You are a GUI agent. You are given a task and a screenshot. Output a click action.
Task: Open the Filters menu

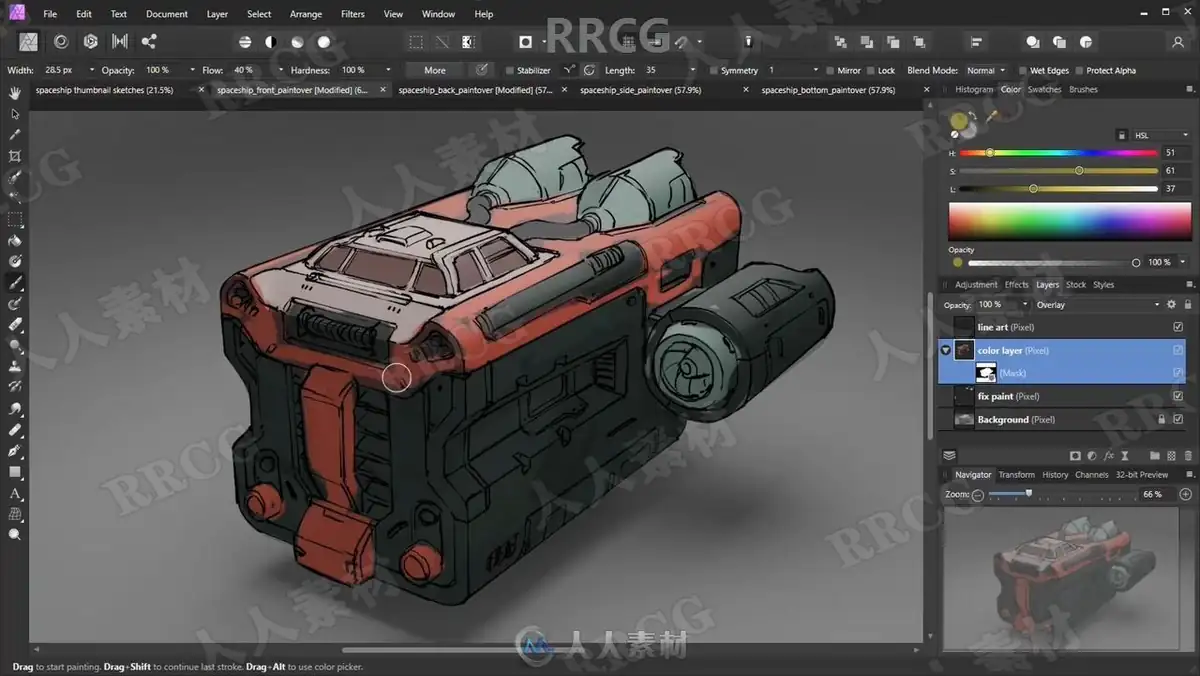tap(352, 14)
